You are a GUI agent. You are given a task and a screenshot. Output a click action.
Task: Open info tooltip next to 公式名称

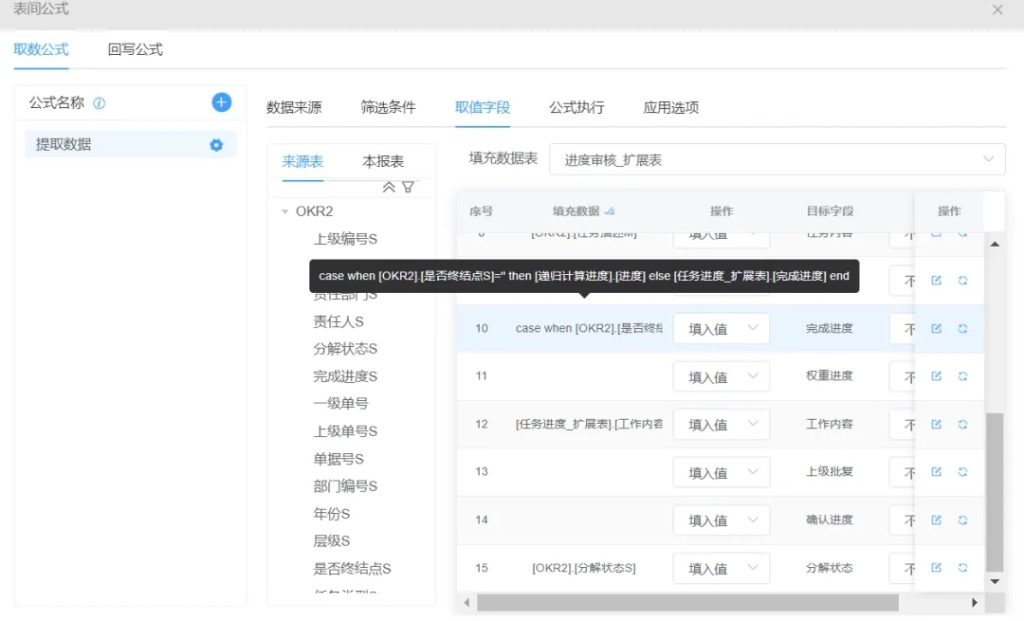(x=99, y=103)
